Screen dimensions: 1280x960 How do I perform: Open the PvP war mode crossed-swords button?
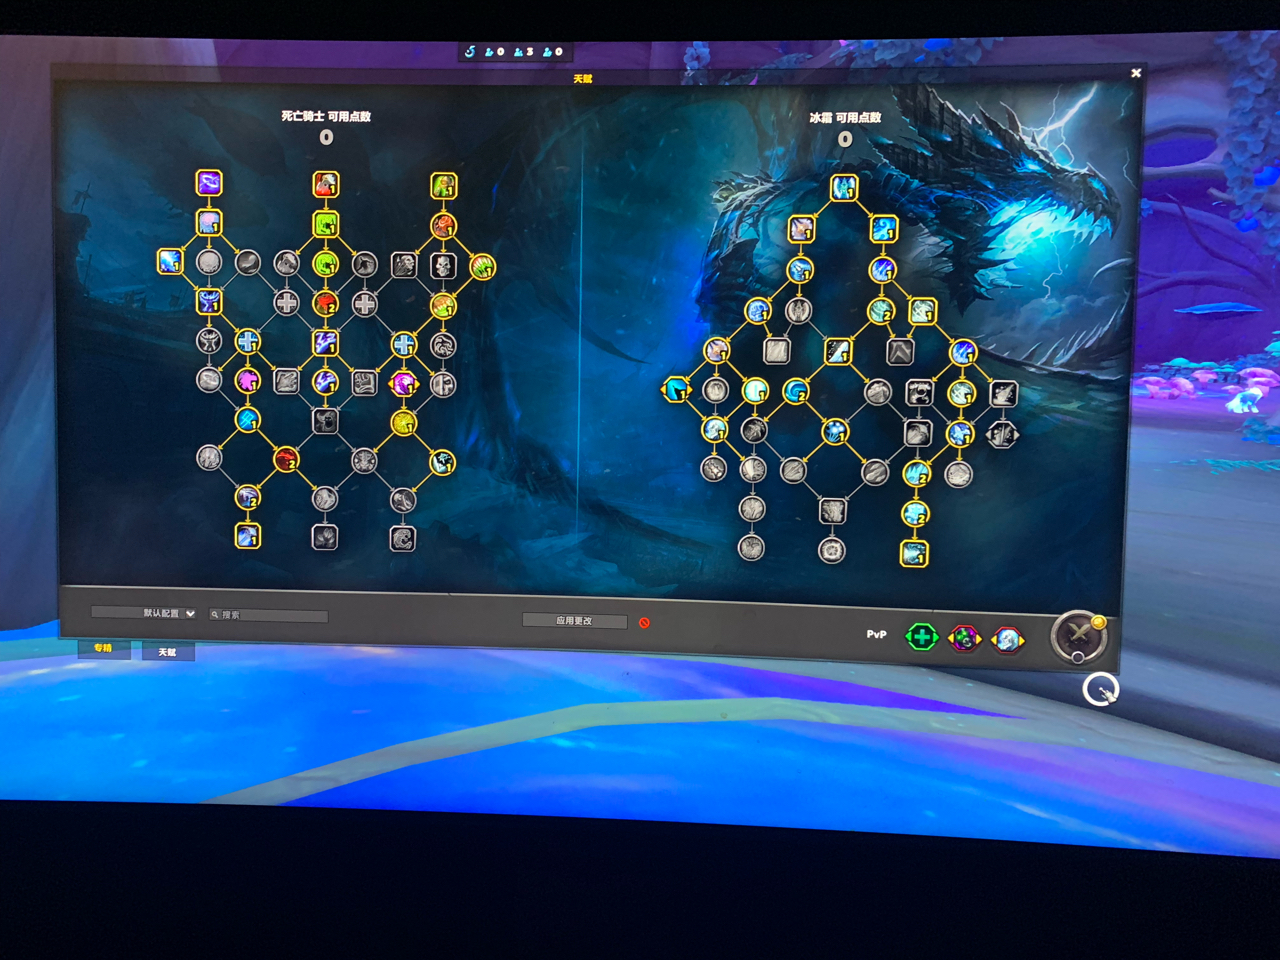pyautogui.click(x=1078, y=635)
